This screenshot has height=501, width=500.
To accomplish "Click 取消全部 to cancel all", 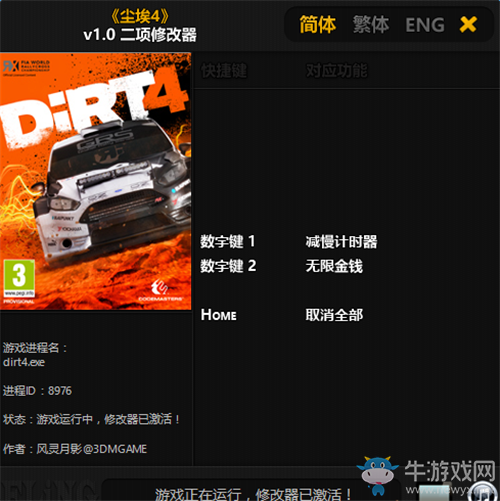I will (334, 315).
